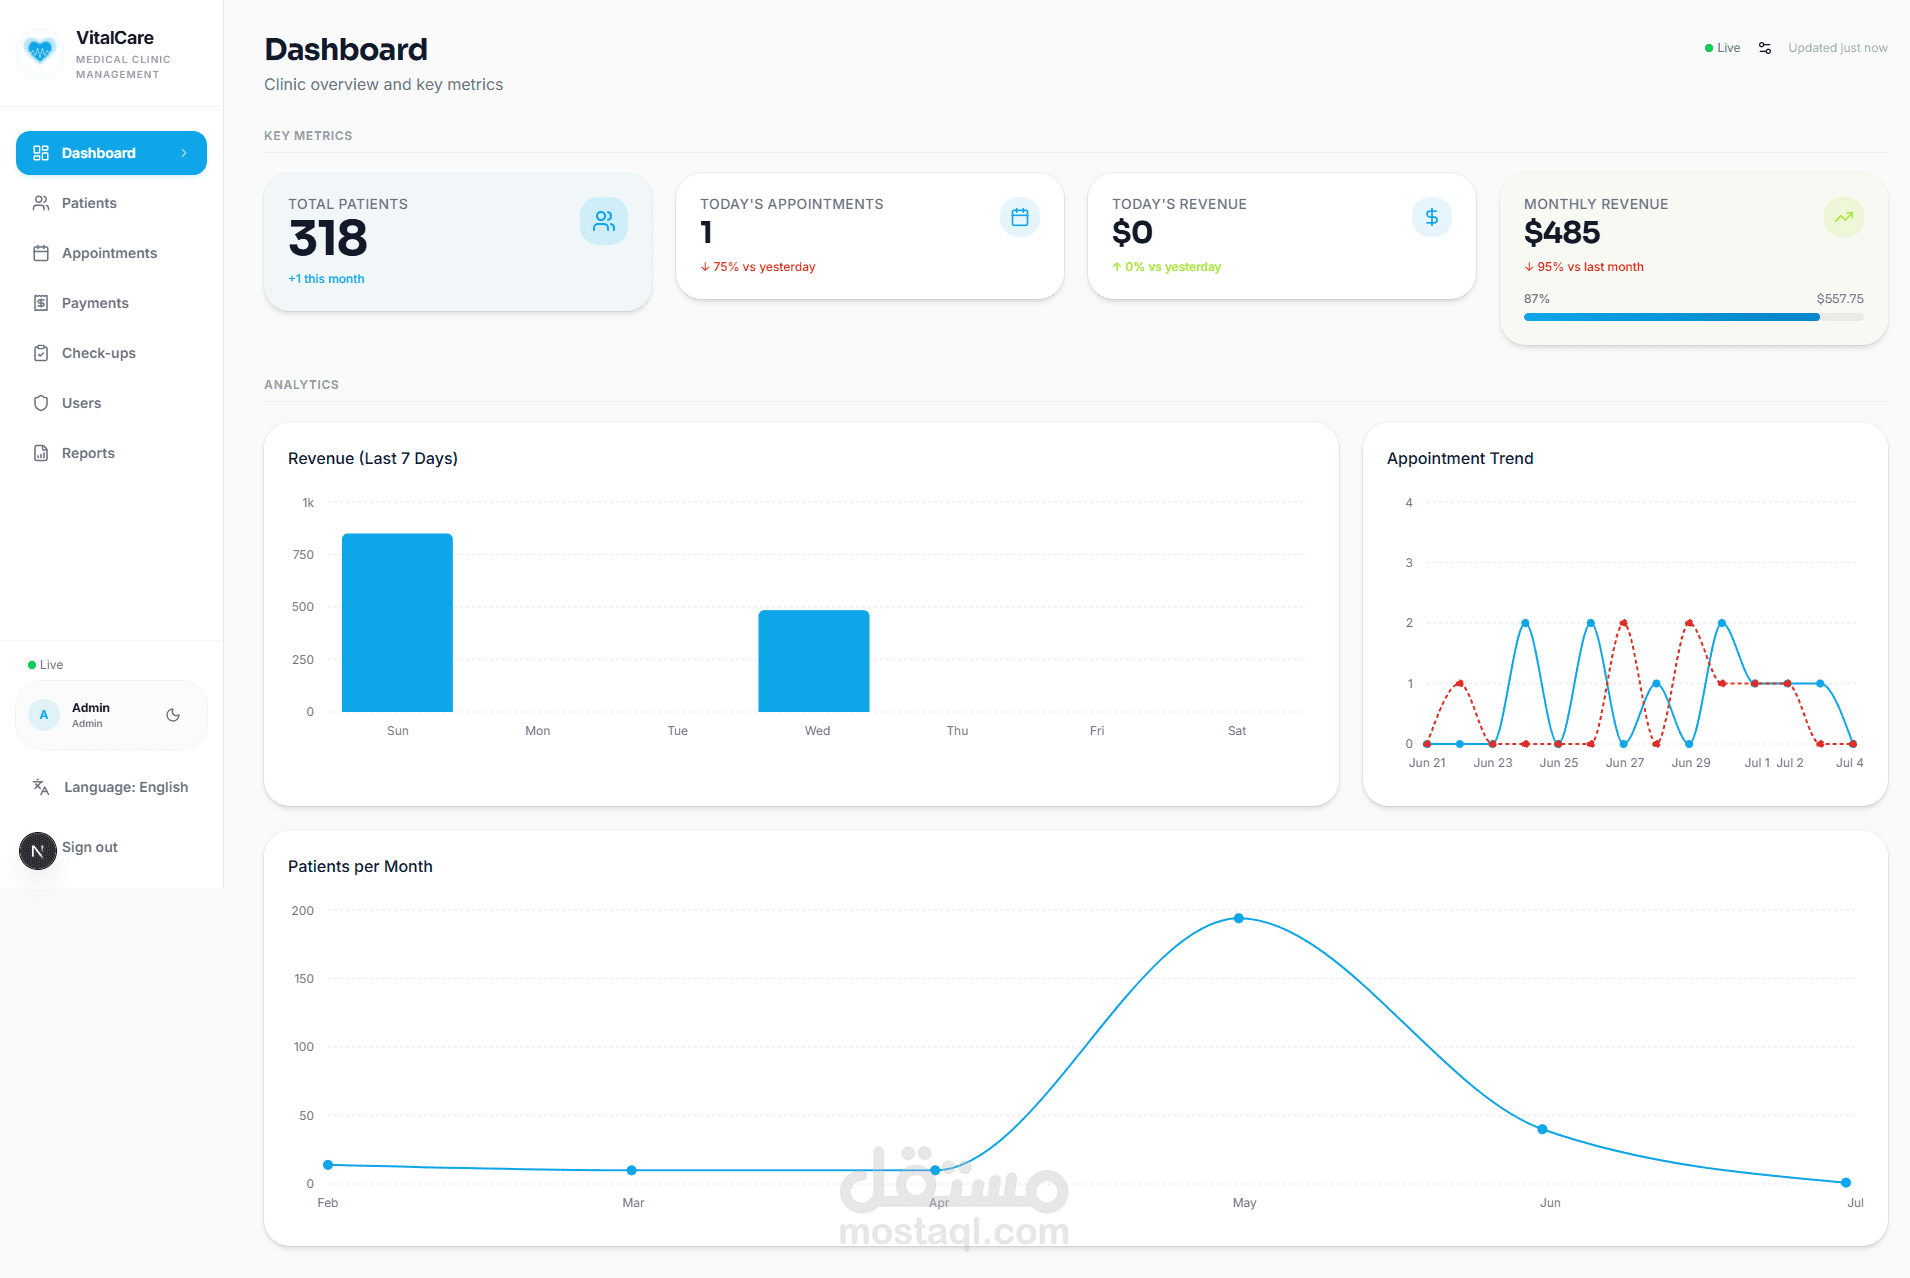This screenshot has height=1278, width=1910.
Task: Select the May peak point in Patients per Month
Action: tap(1239, 918)
